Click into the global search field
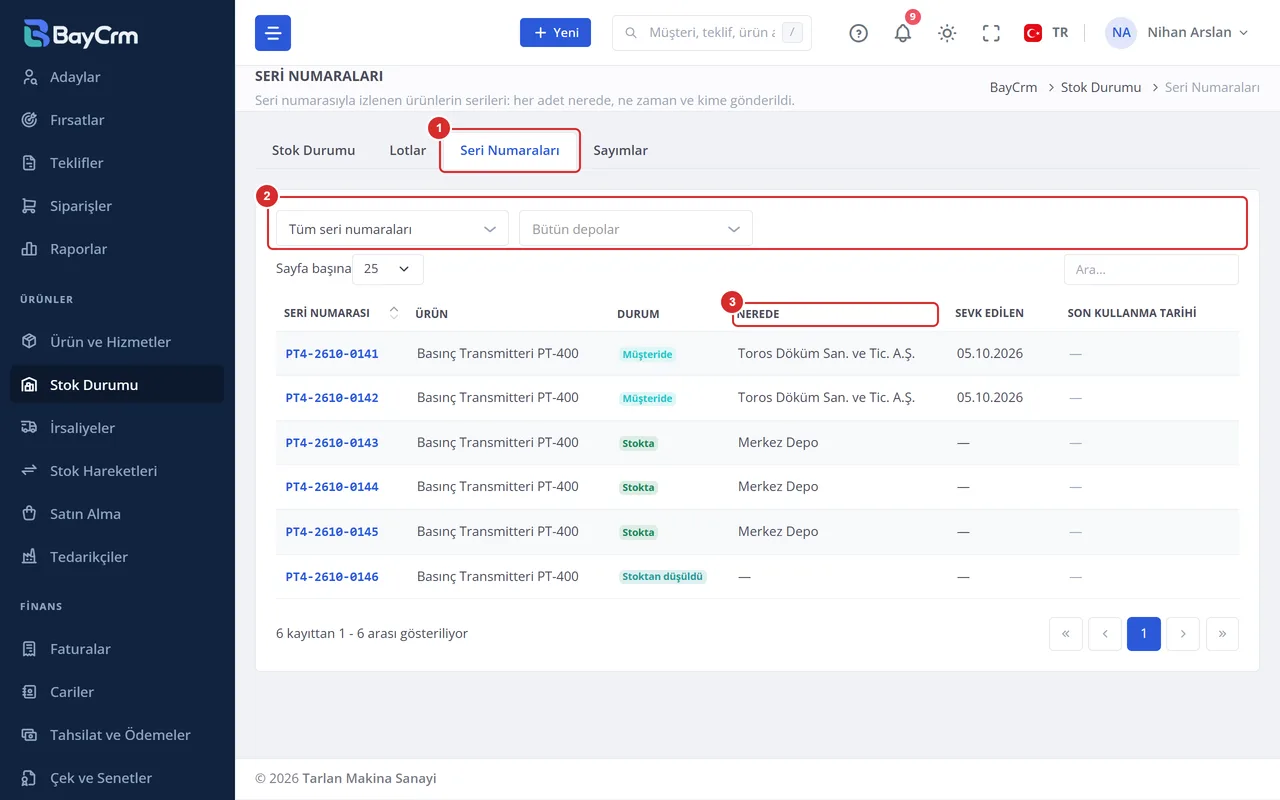Image resolution: width=1280 pixels, height=800 pixels. coord(712,33)
